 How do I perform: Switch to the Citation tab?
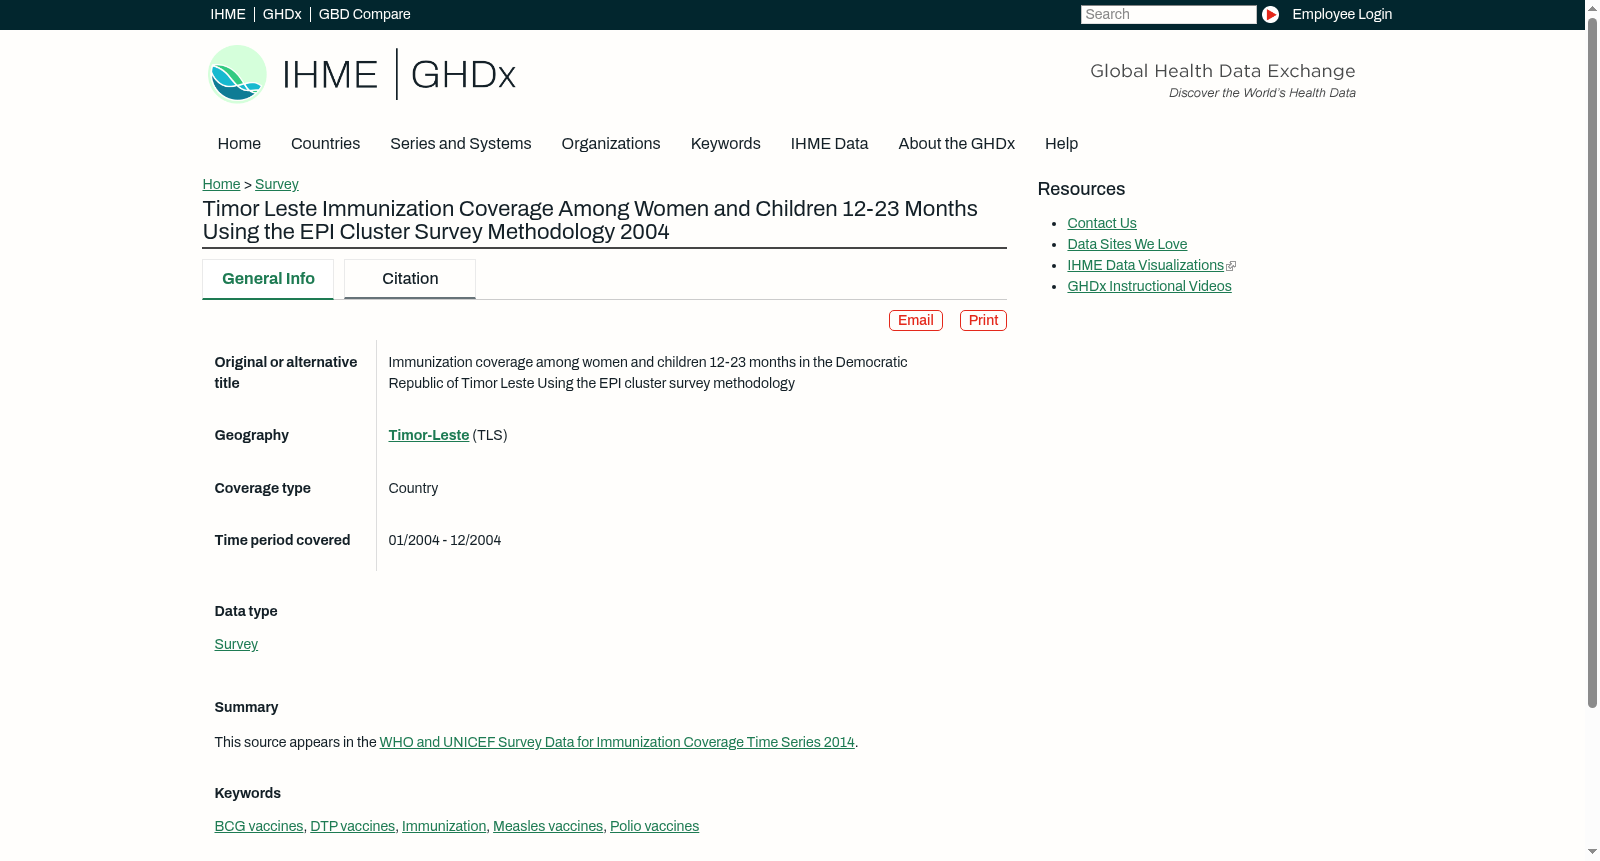[410, 279]
